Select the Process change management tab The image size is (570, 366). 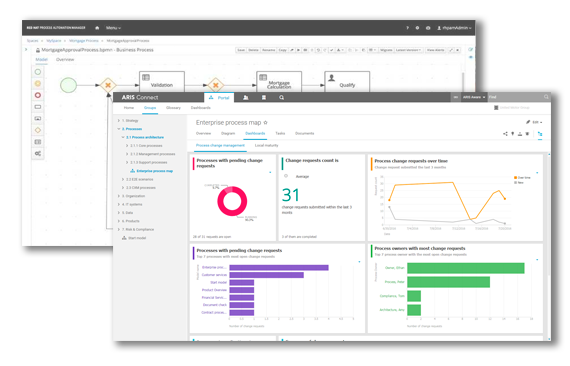coord(220,145)
